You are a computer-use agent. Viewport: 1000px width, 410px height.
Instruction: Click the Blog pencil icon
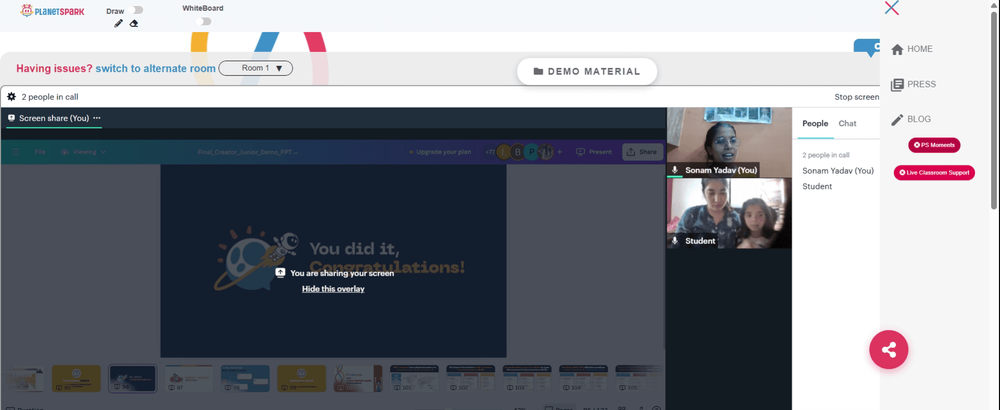pyautogui.click(x=897, y=120)
